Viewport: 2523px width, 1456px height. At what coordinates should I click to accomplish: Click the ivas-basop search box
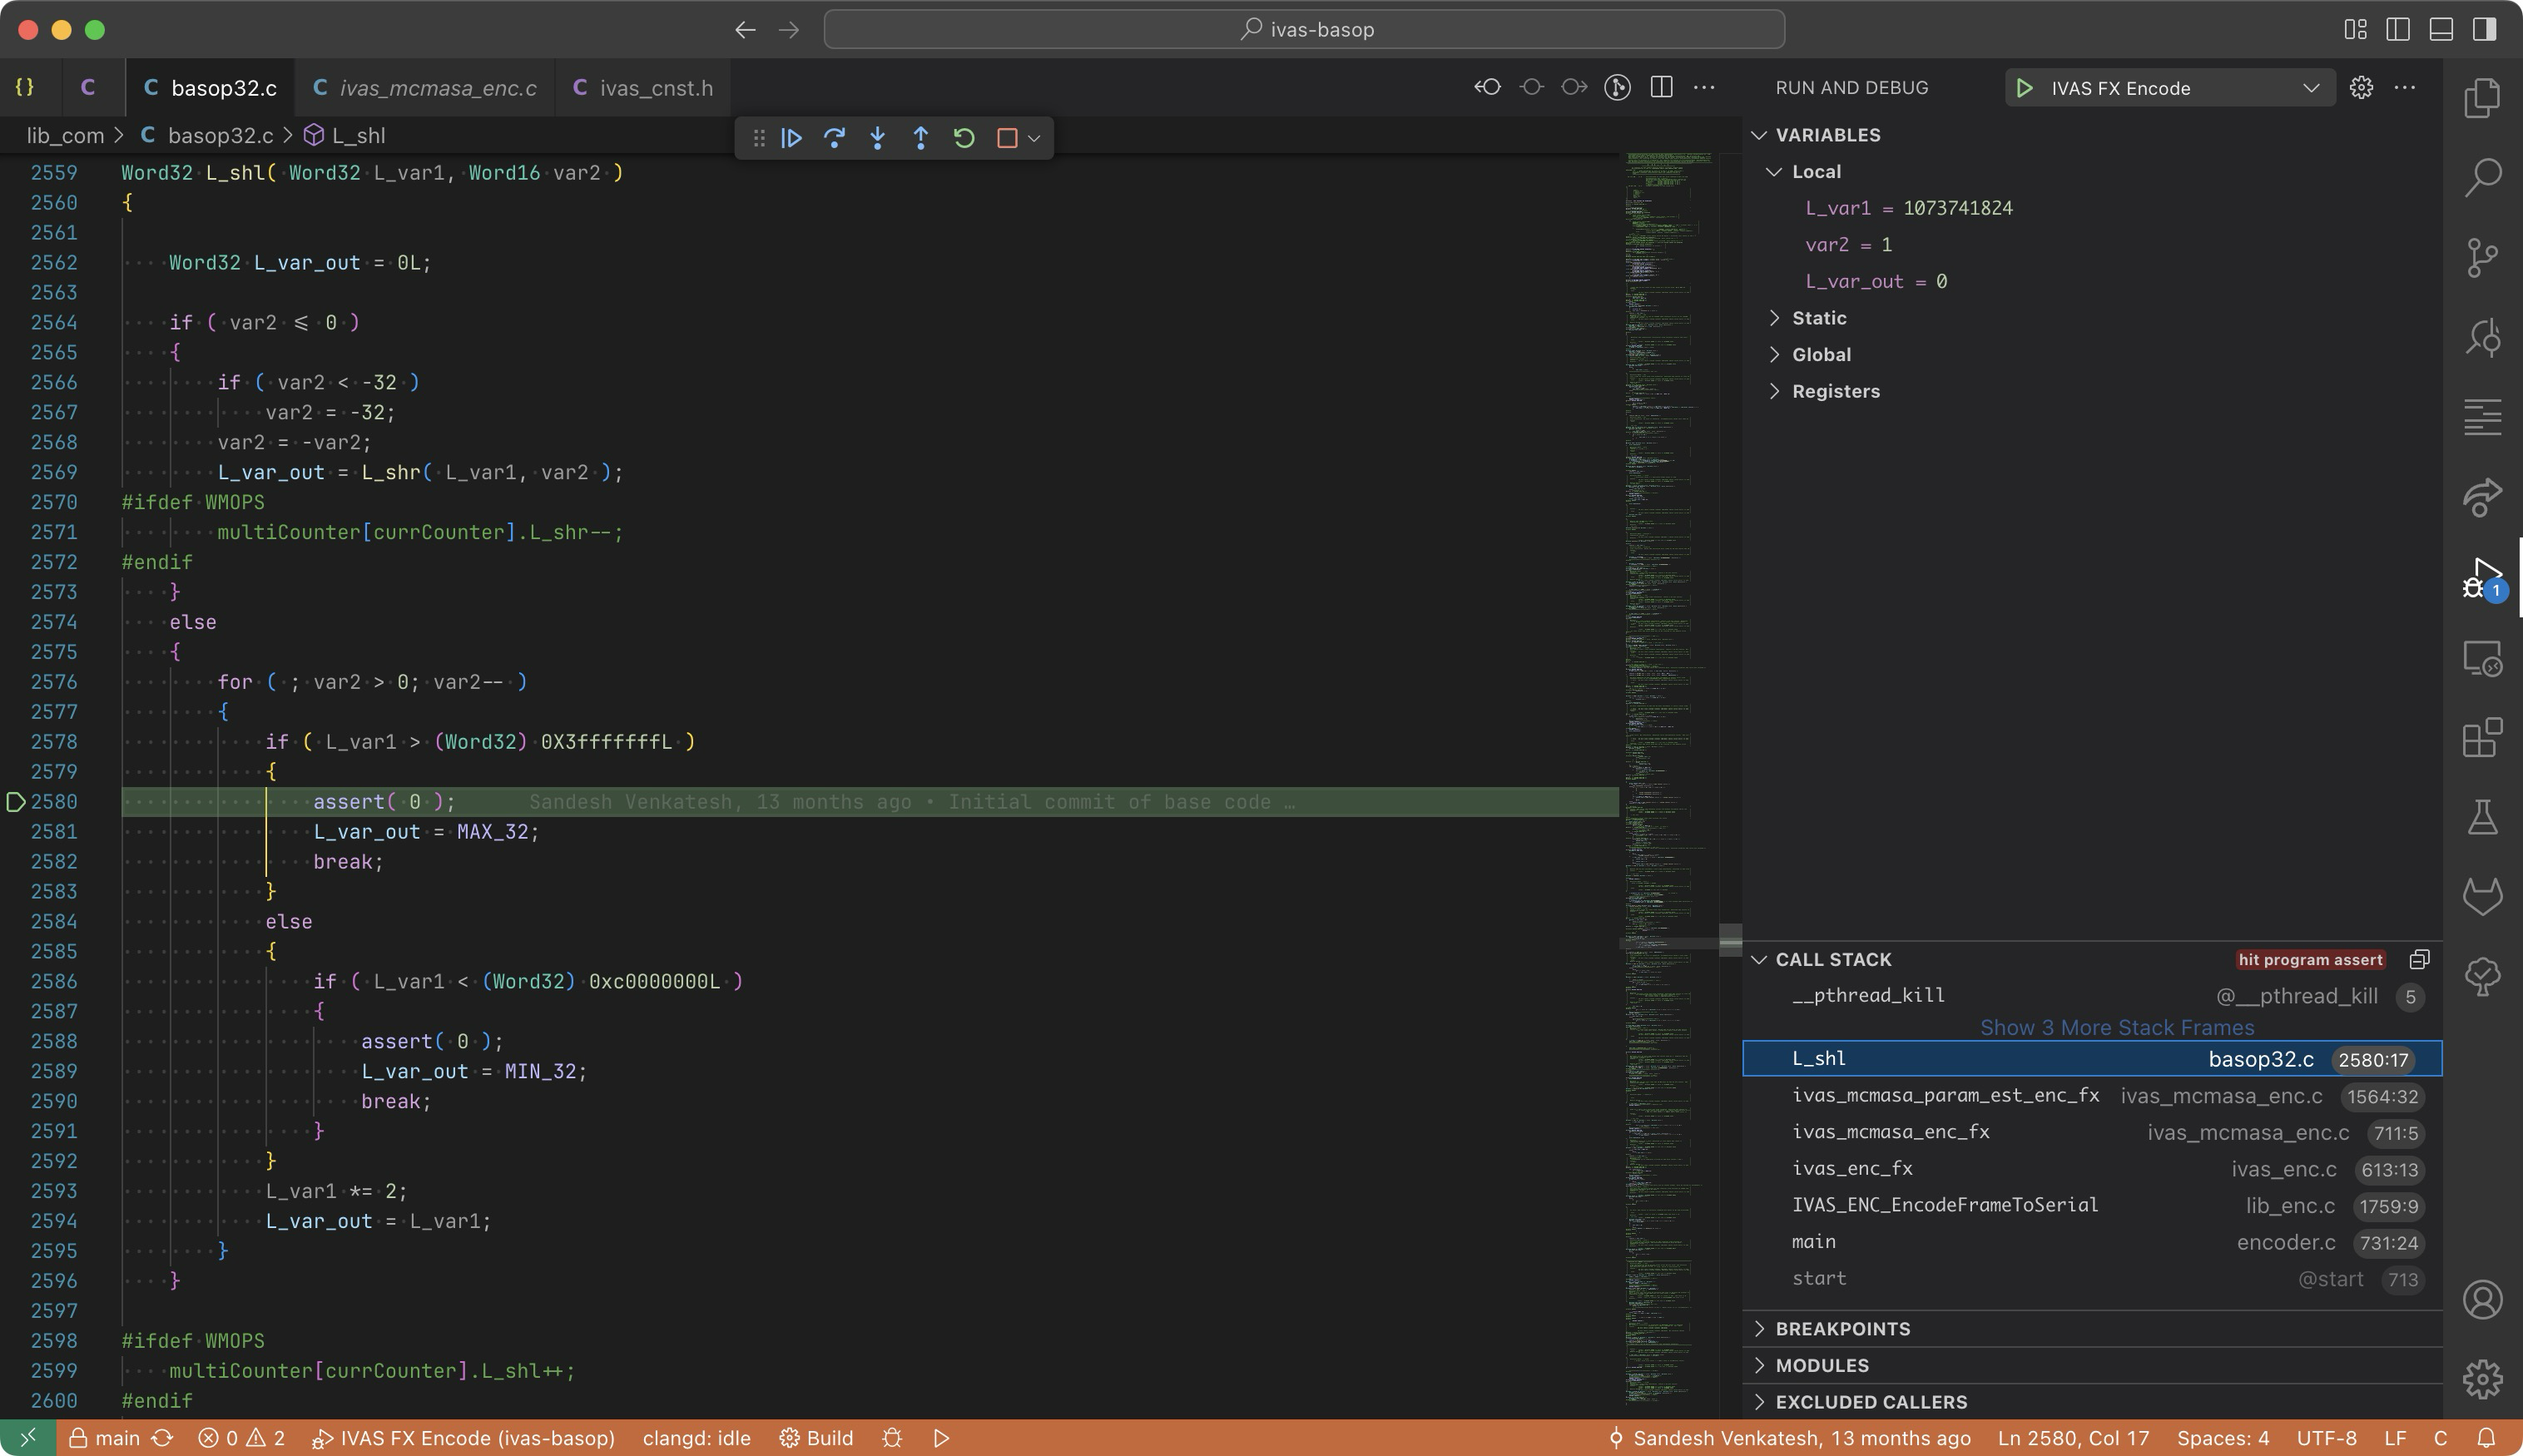(1304, 29)
